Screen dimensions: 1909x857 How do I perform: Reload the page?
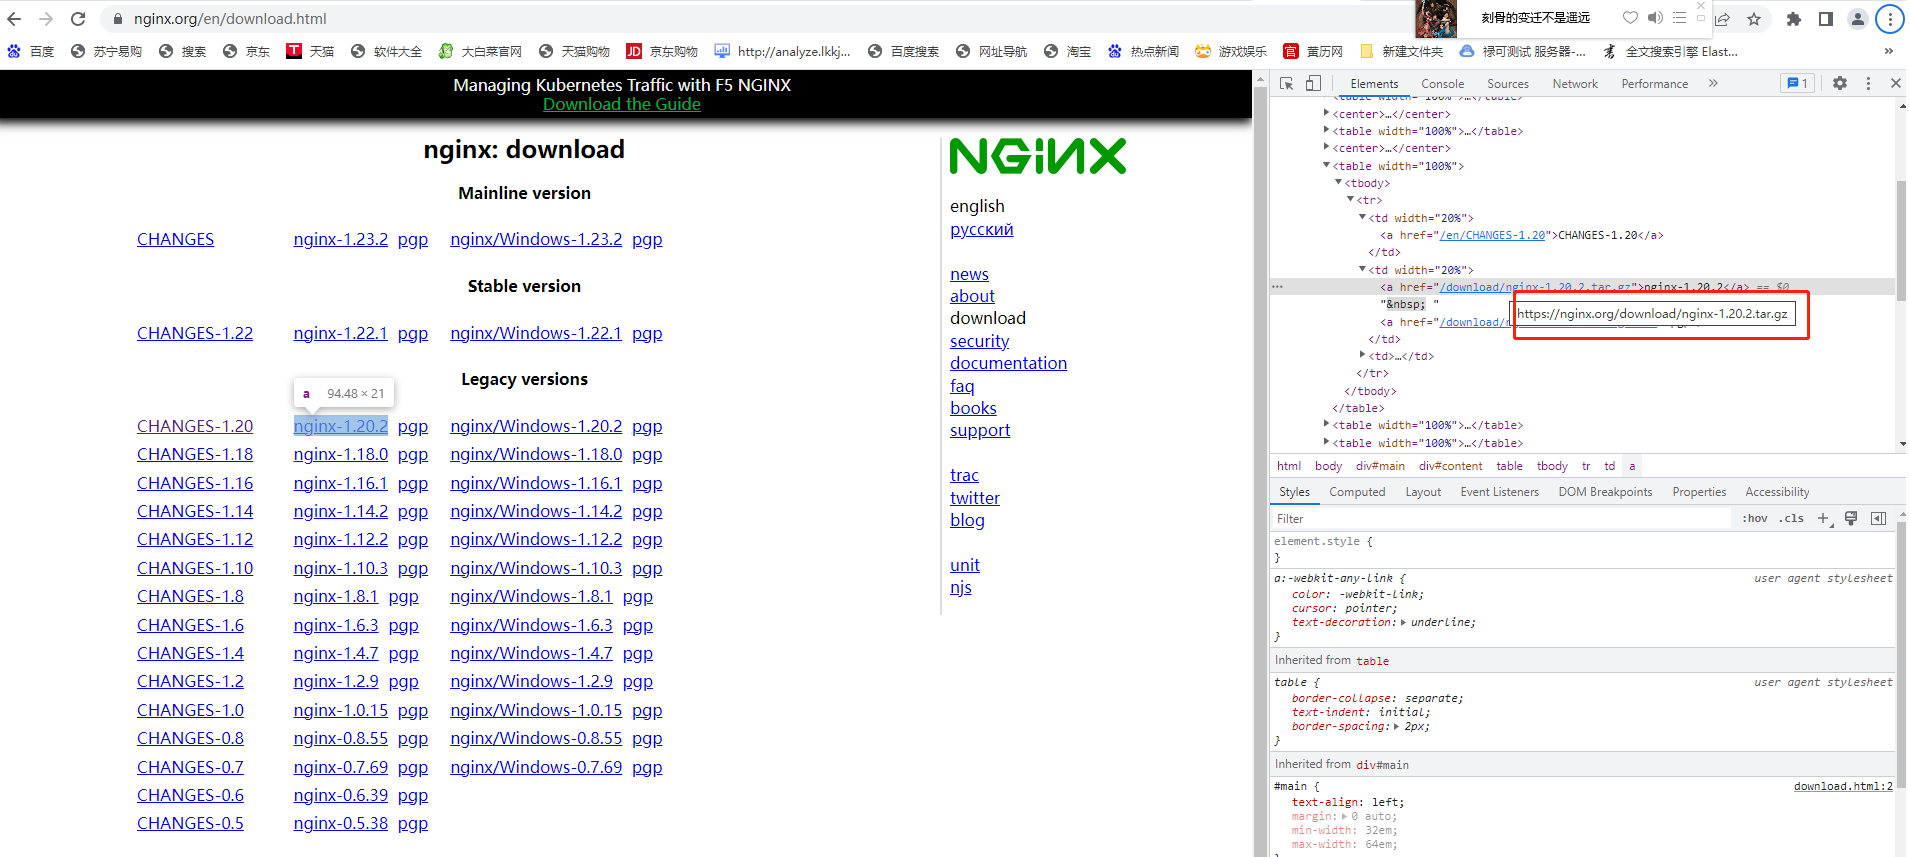(78, 19)
